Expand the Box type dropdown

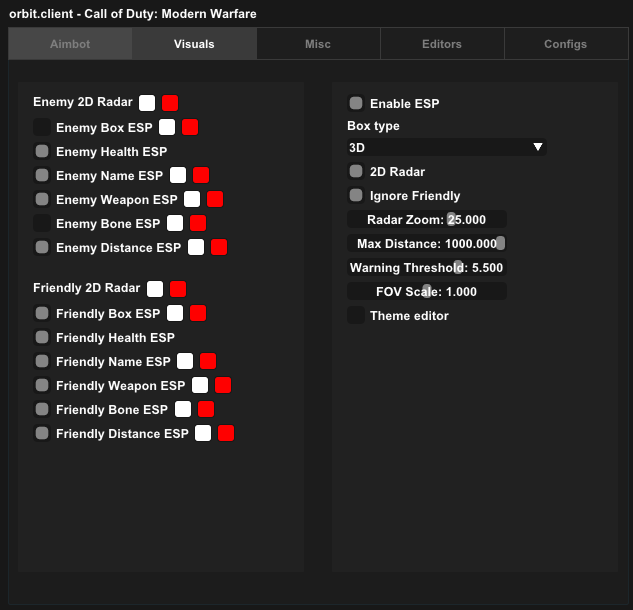[446, 148]
